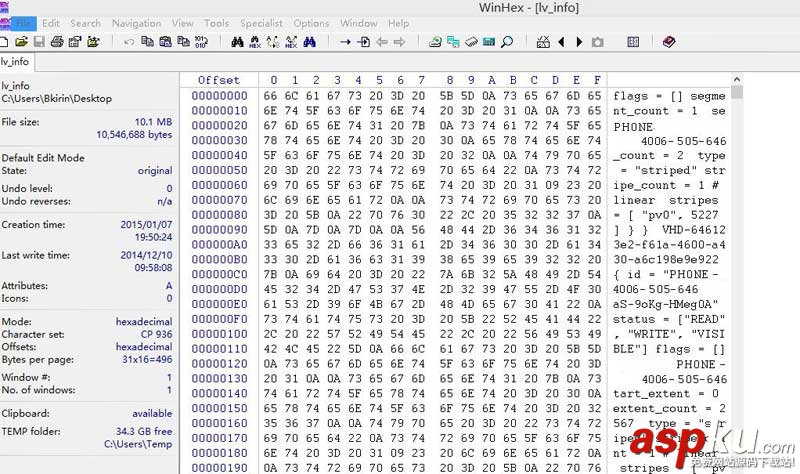800x474 pixels.
Task: Select the lv_info document tab
Action: pyautogui.click(x=15, y=62)
